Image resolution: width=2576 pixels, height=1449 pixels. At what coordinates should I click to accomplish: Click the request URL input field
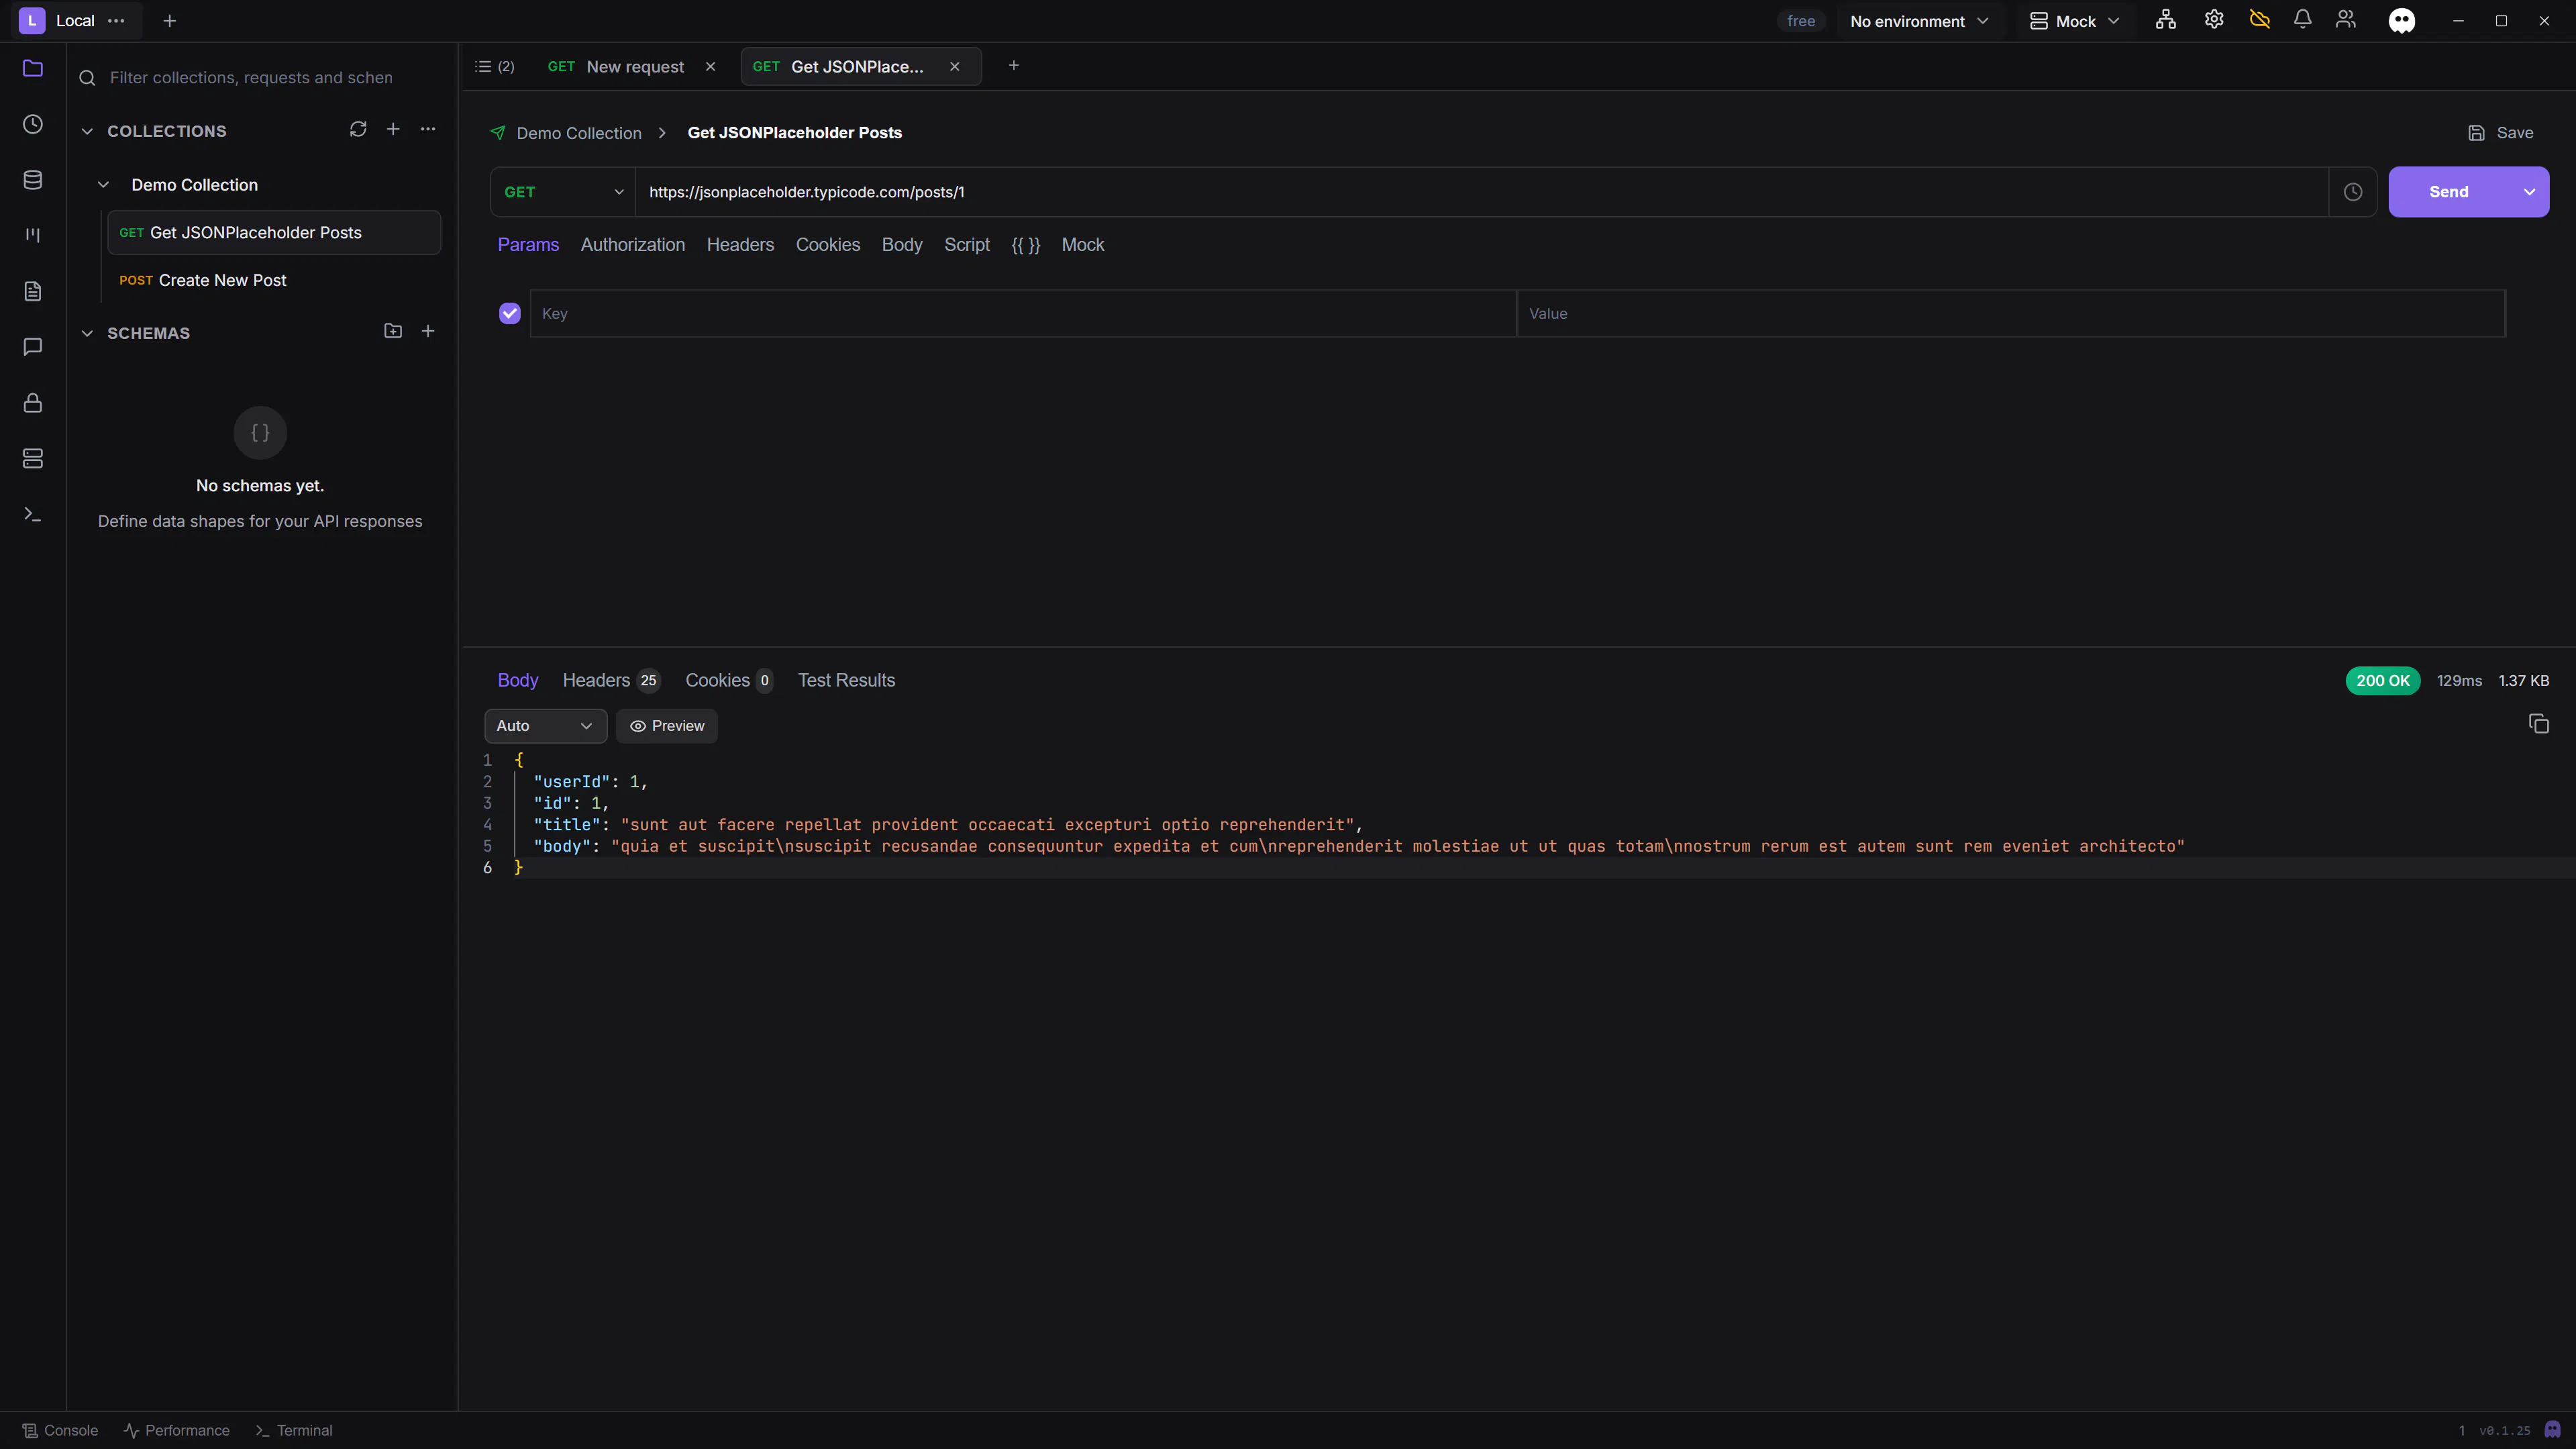[x=1482, y=192]
